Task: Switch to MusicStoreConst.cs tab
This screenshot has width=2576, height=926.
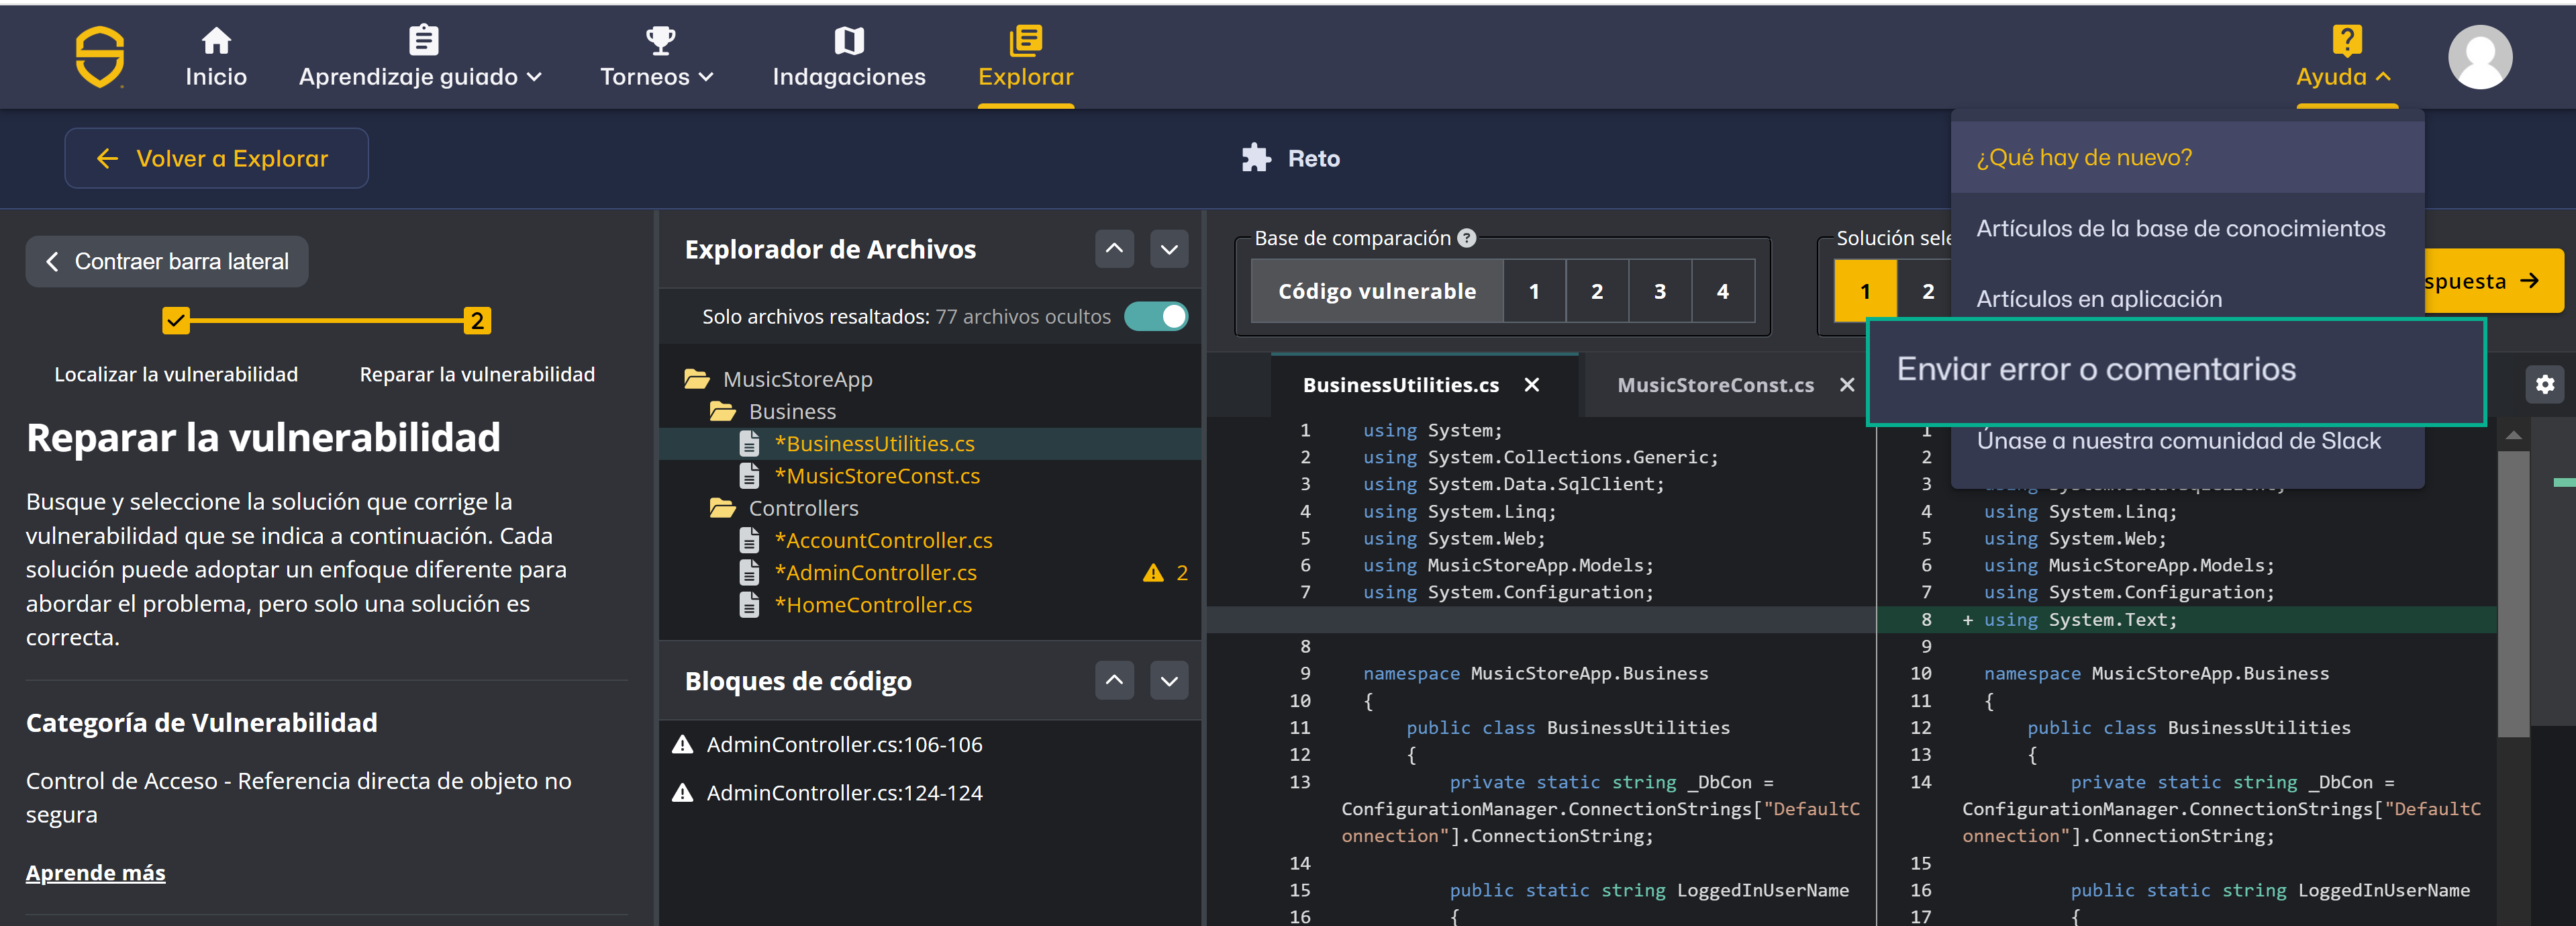Action: click(x=1715, y=385)
